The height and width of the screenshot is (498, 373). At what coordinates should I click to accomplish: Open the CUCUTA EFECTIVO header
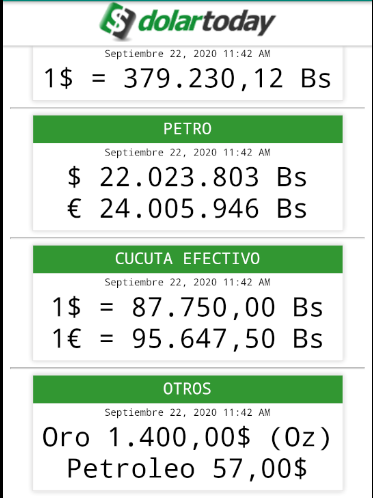(x=188, y=259)
